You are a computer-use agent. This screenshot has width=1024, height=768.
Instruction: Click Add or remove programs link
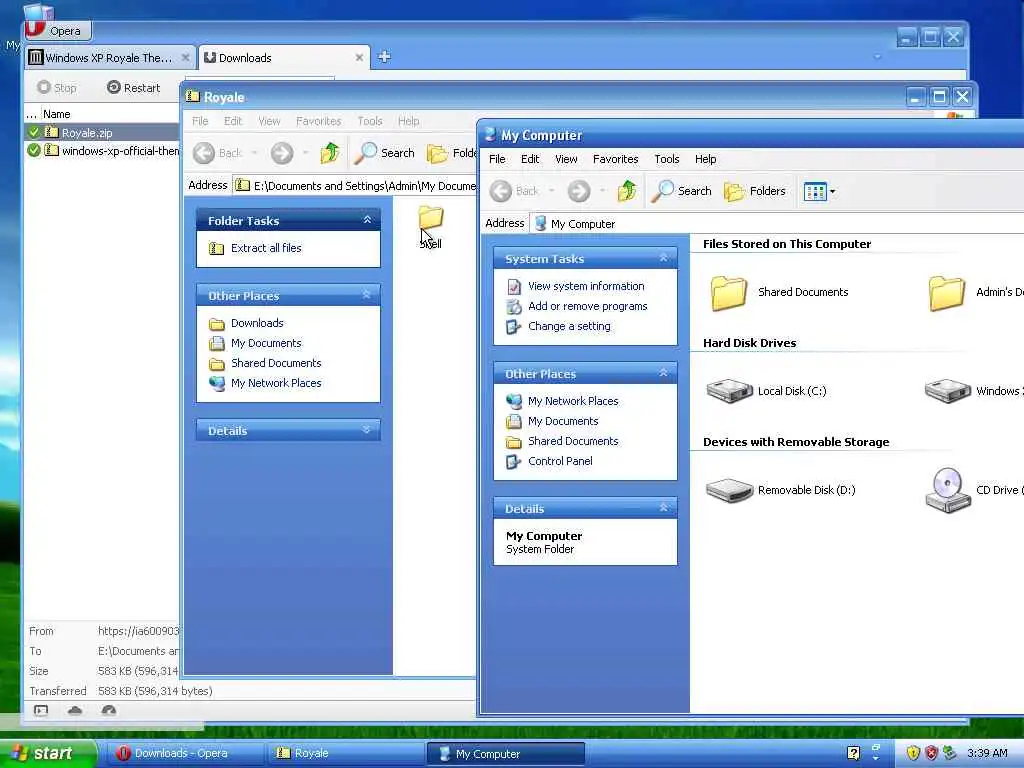(x=587, y=306)
